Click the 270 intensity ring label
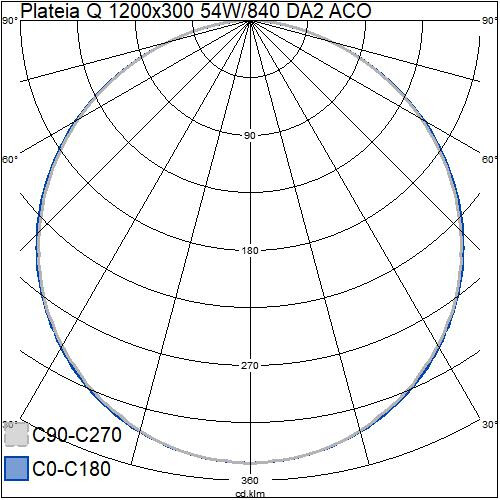The image size is (500, 500). tap(250, 366)
